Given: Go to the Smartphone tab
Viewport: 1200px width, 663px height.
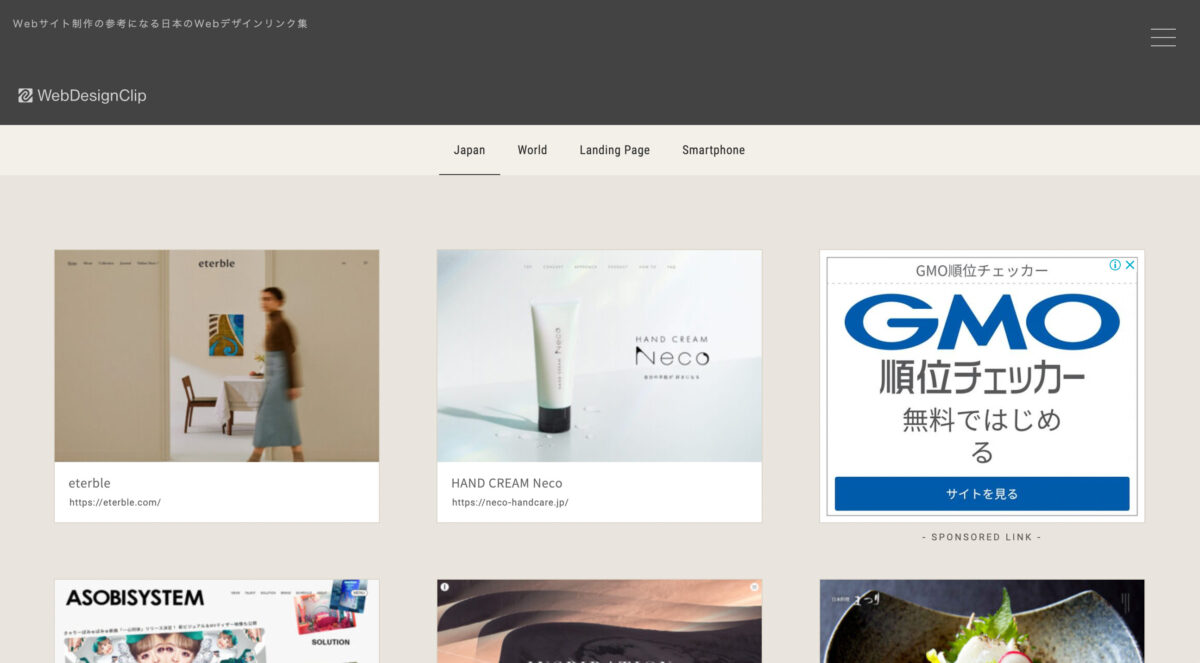Looking at the screenshot, I should [x=713, y=150].
